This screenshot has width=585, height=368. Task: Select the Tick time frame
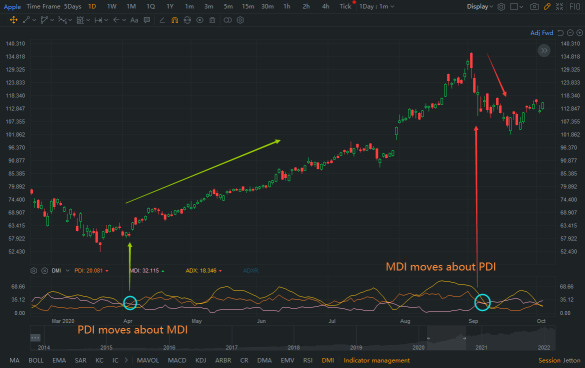[x=345, y=6]
